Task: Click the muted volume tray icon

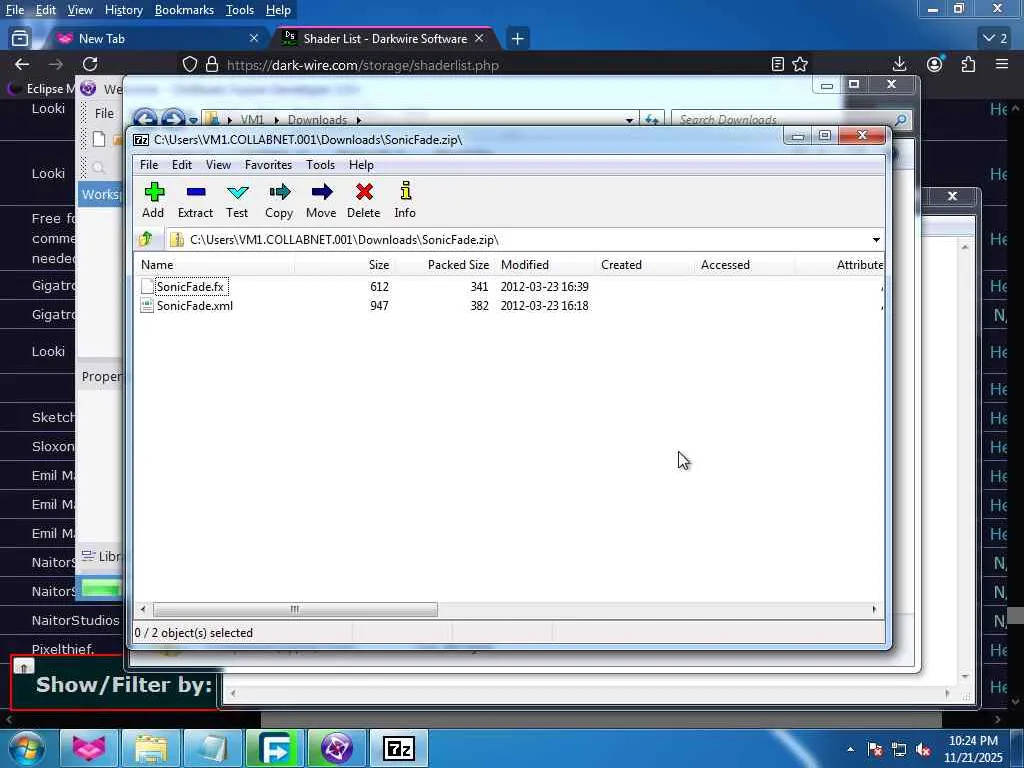Action: pos(923,750)
